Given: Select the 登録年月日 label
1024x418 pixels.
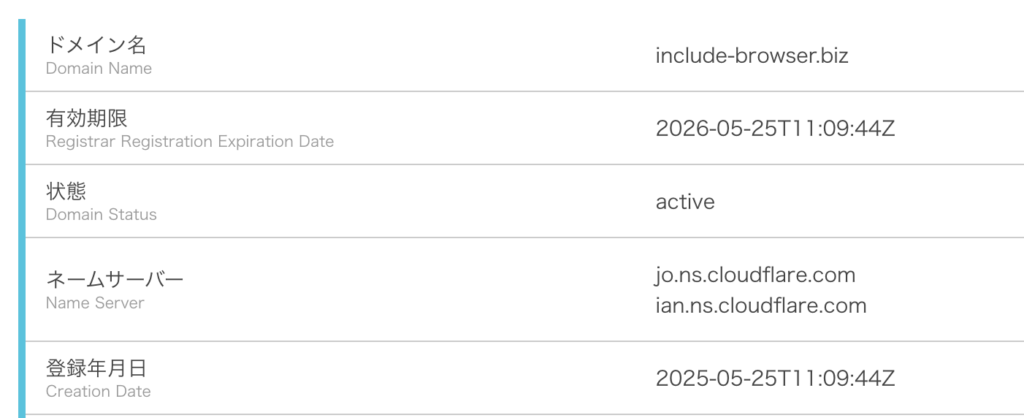Looking at the screenshot, I should (x=97, y=368).
